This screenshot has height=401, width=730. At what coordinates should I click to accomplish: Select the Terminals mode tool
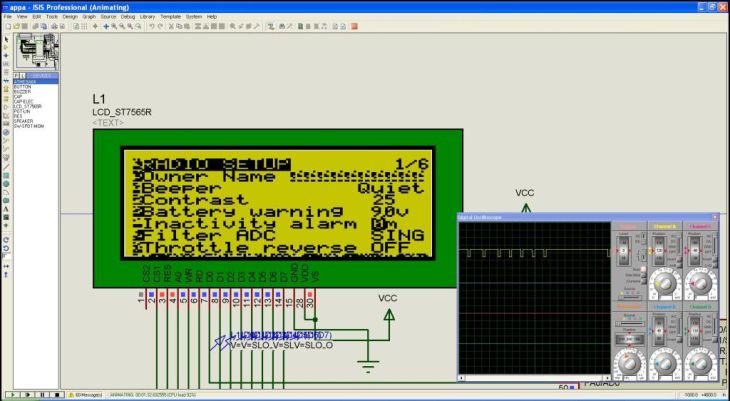pos(7,98)
